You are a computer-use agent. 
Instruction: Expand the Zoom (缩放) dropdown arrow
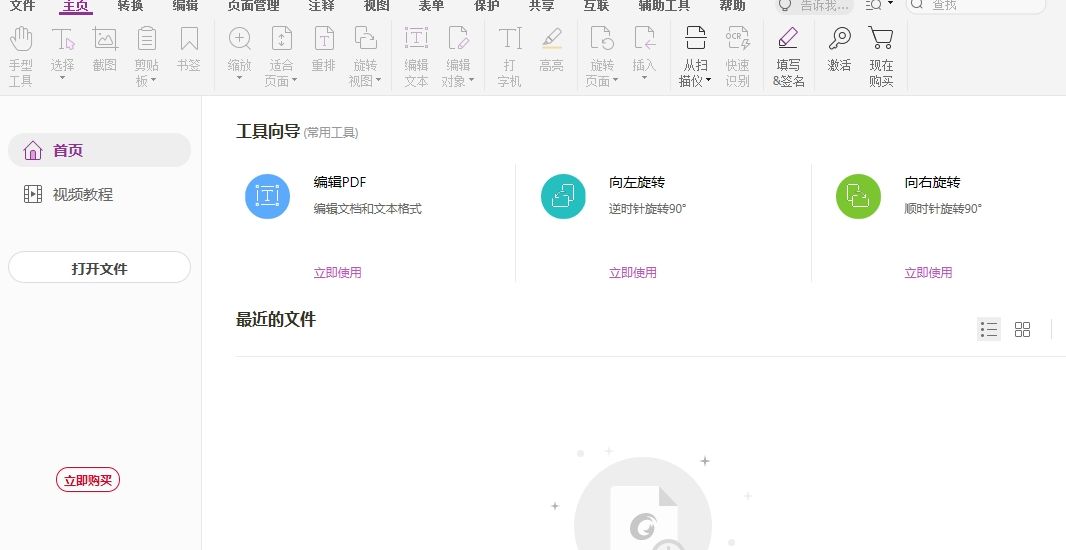[x=239, y=78]
